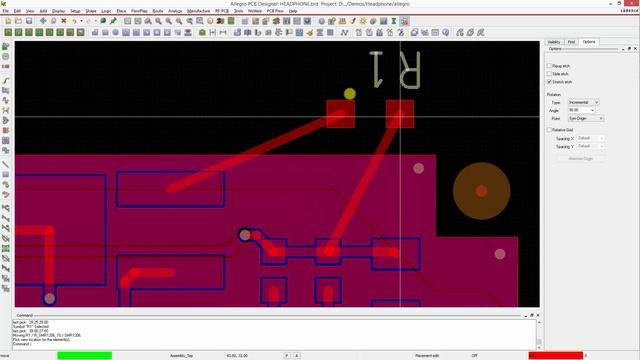Click the Zoom Out magnifier icon
The height and width of the screenshot is (360, 640).
click(179, 21)
